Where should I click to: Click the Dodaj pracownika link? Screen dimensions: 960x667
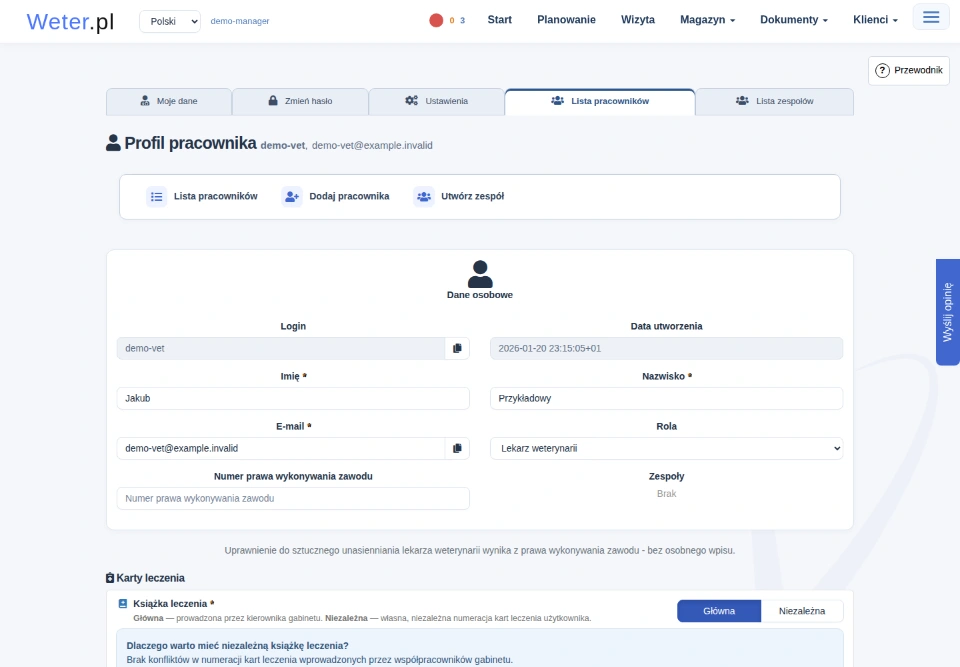pyautogui.click(x=349, y=196)
